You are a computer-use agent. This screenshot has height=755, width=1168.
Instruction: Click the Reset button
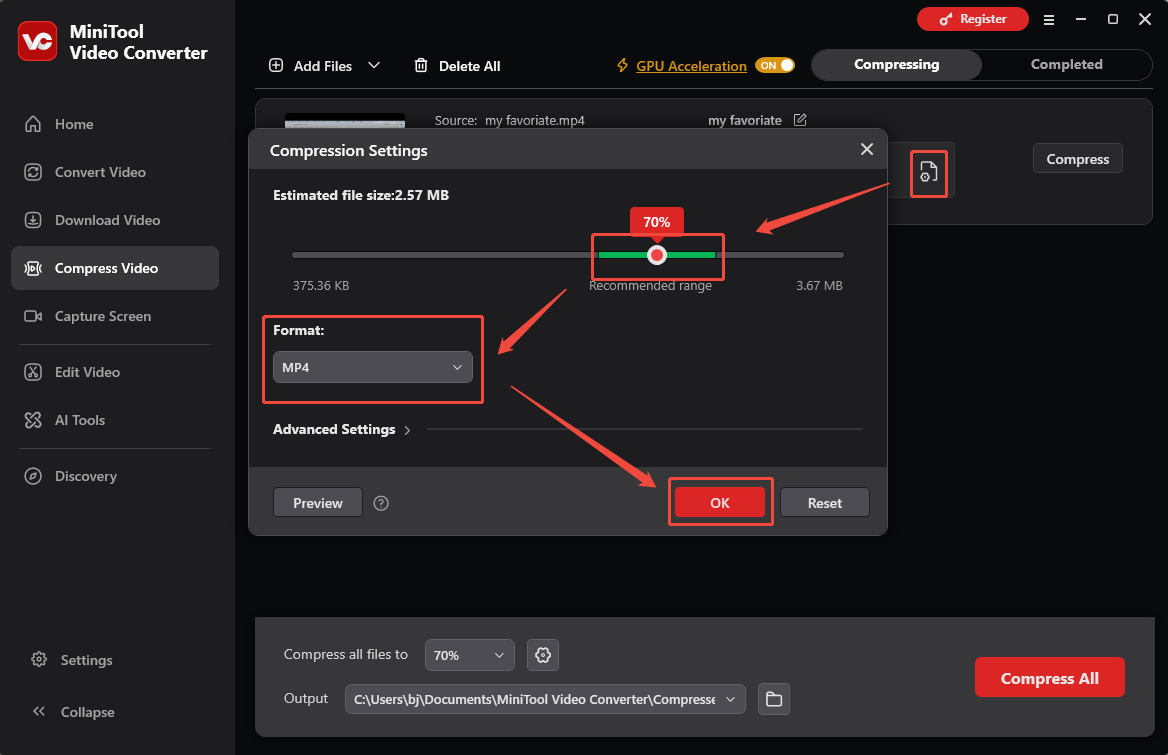[825, 503]
